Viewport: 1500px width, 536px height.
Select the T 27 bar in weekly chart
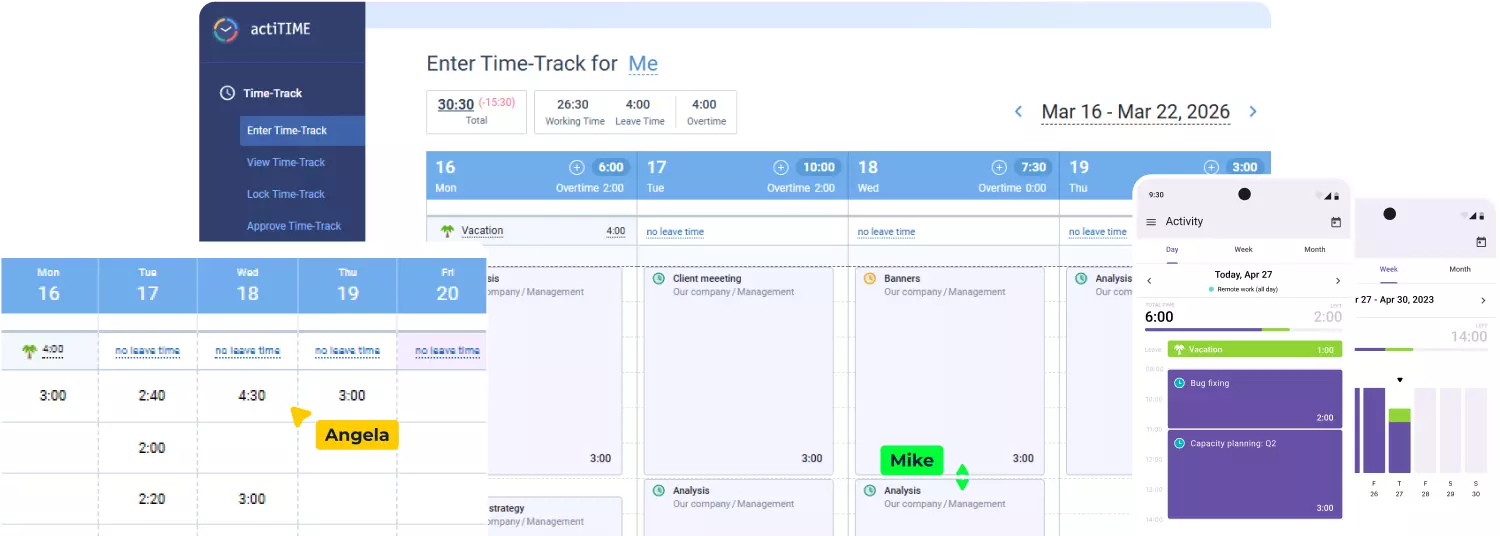click(1399, 440)
